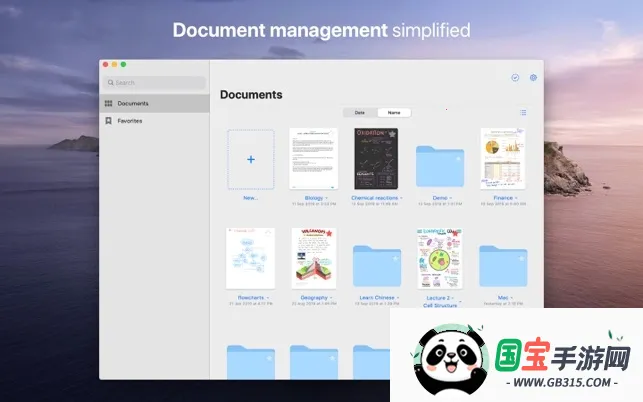
Task: Click the Learn Chinese folder name label
Action: [377, 297]
